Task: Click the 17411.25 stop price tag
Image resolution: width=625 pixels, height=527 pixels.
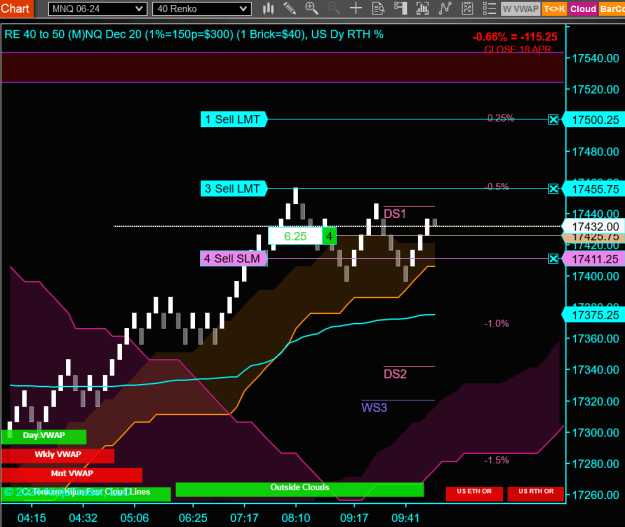Action: [594, 259]
